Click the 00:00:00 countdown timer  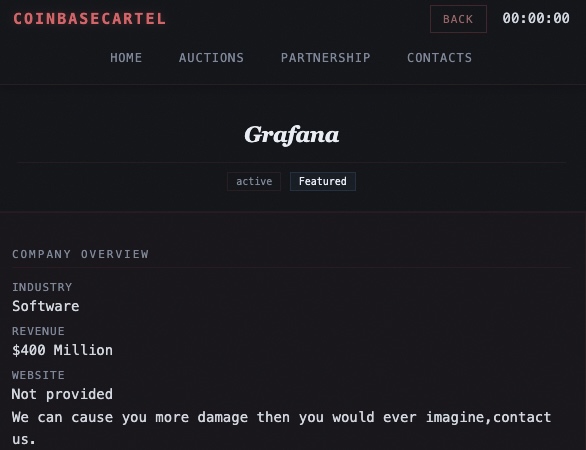[x=536, y=18]
